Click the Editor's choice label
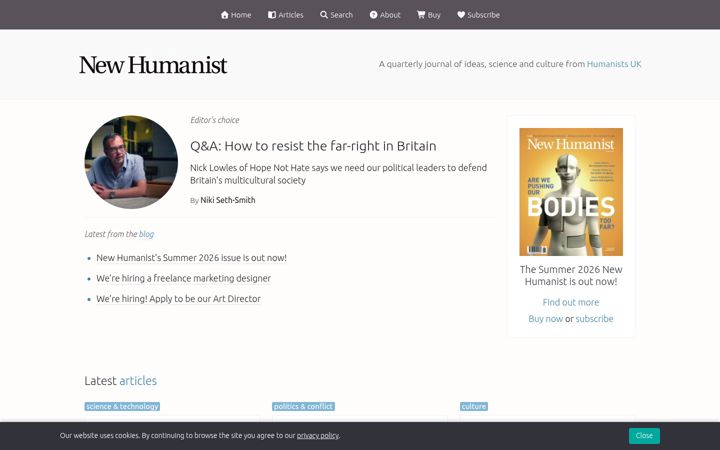 (x=215, y=120)
